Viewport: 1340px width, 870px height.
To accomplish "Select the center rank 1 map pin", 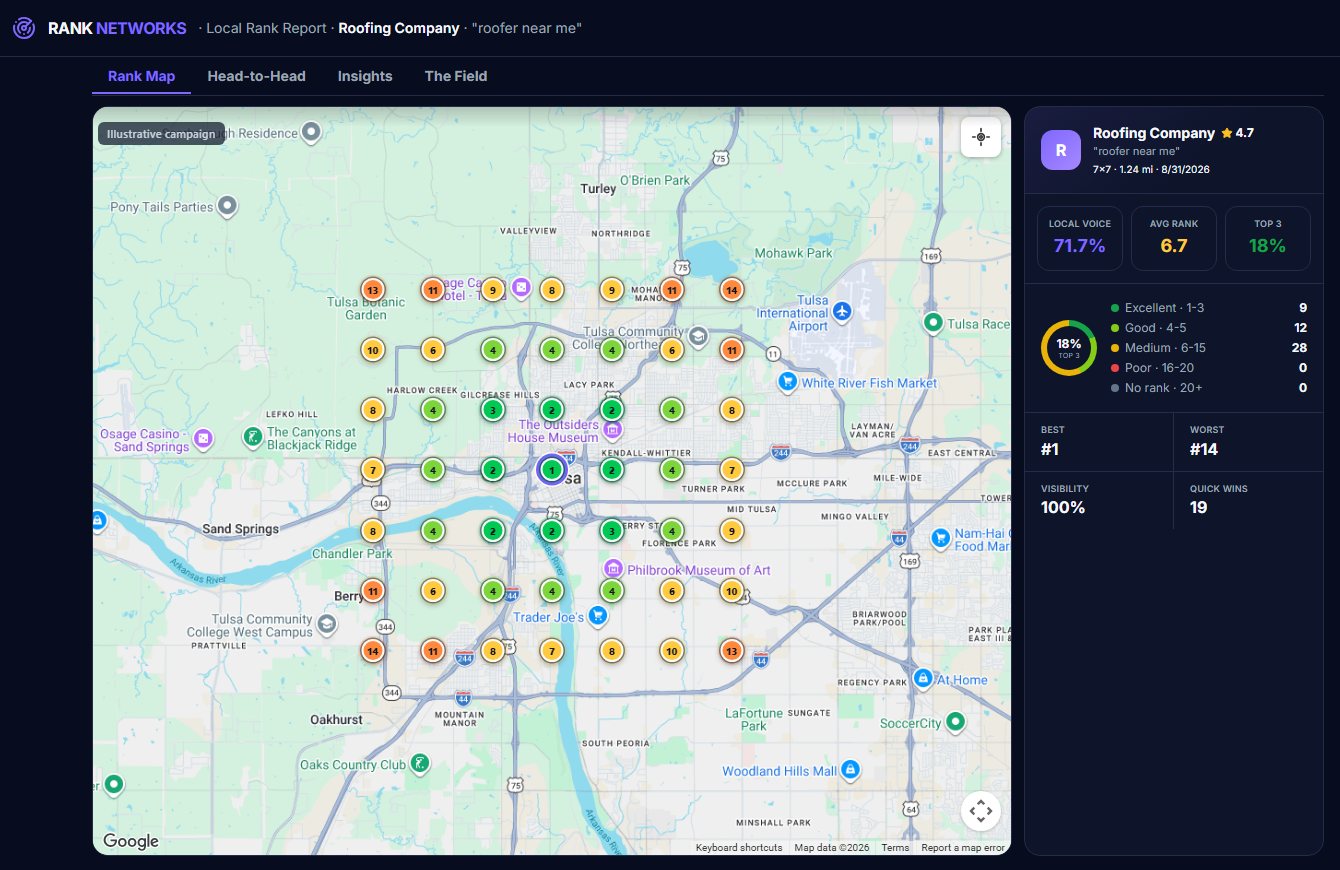I will click(551, 469).
